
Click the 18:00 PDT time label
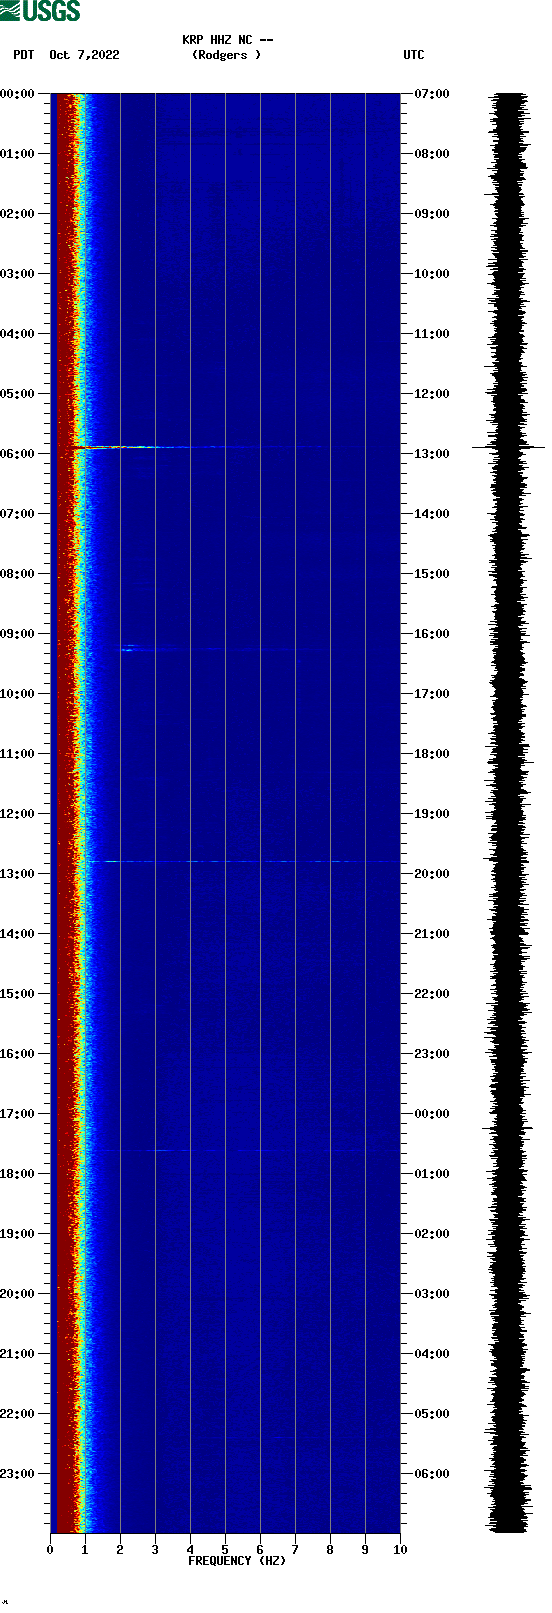tap(18, 1174)
